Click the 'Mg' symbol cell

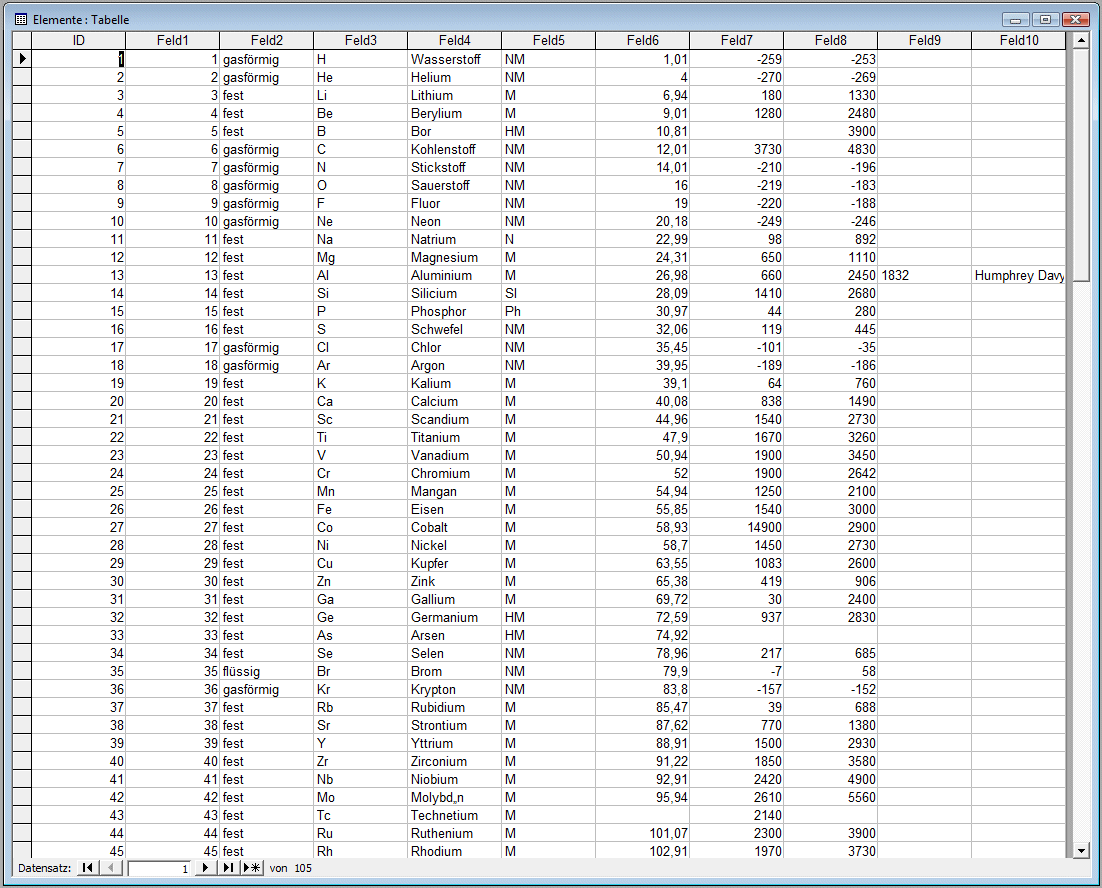click(x=361, y=257)
